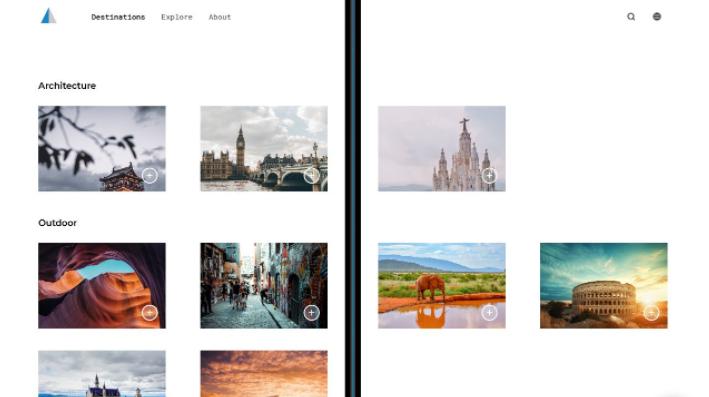Open the elephant at waterhole thumbnail
The image size is (709, 397).
pos(442,286)
